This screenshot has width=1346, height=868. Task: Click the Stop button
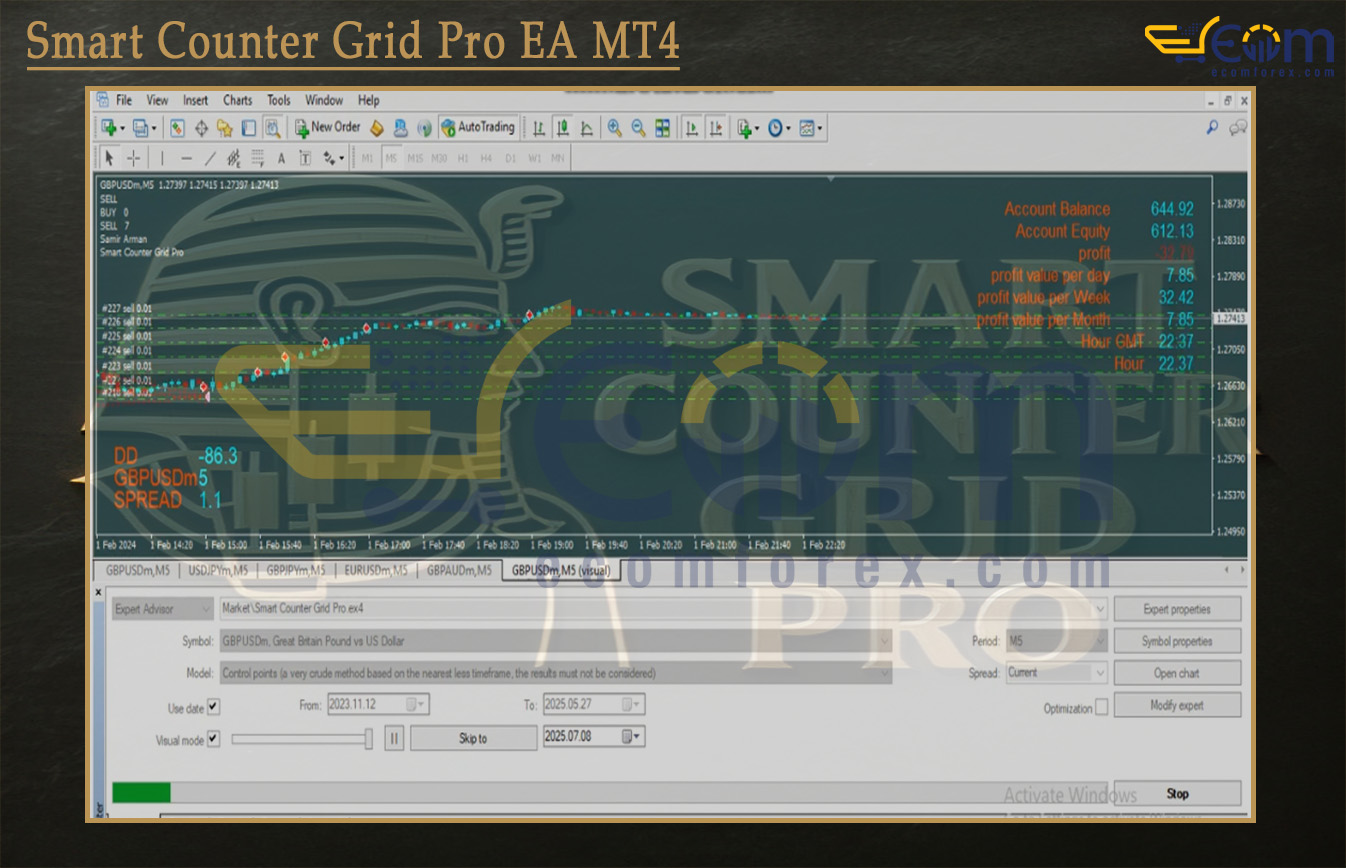click(x=1177, y=794)
